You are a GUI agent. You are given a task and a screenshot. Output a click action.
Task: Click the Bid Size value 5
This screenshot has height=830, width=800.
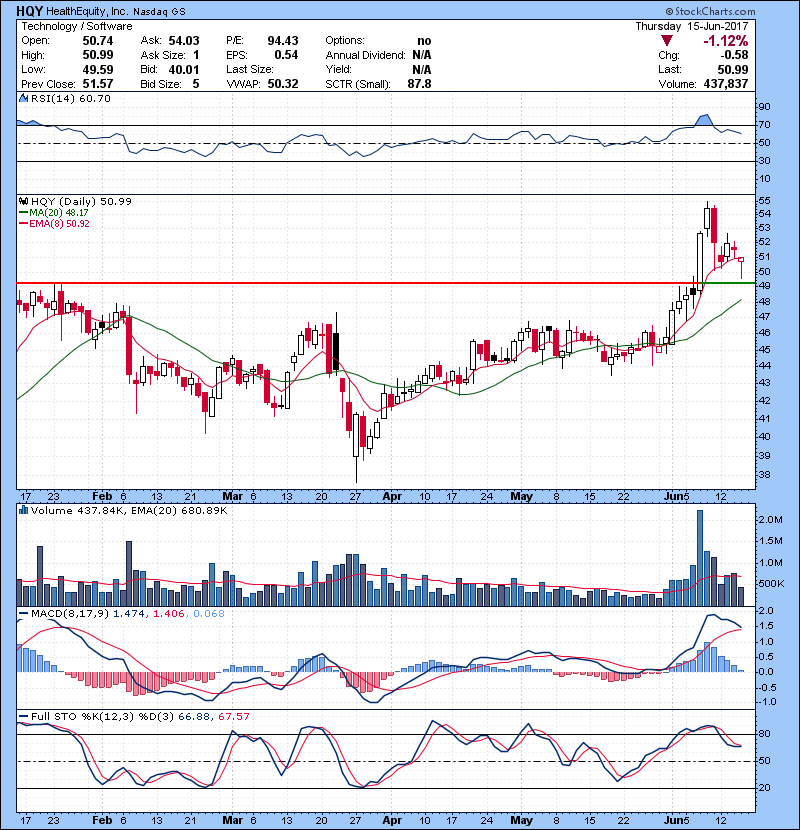coord(196,84)
